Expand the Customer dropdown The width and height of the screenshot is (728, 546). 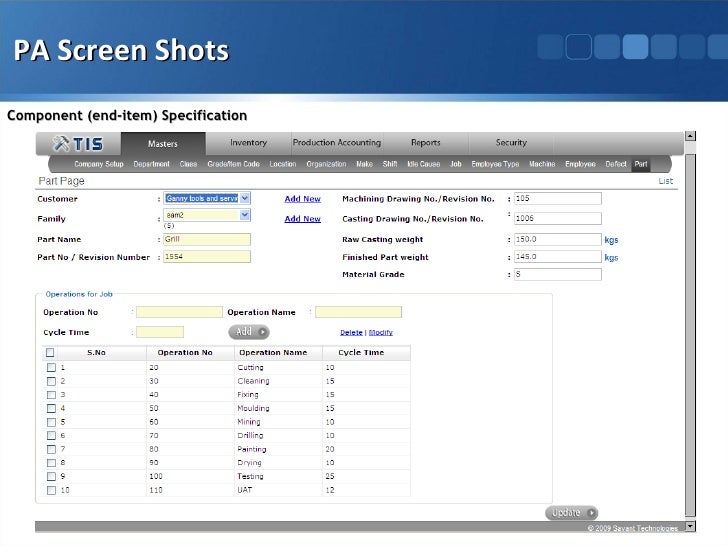coord(245,198)
